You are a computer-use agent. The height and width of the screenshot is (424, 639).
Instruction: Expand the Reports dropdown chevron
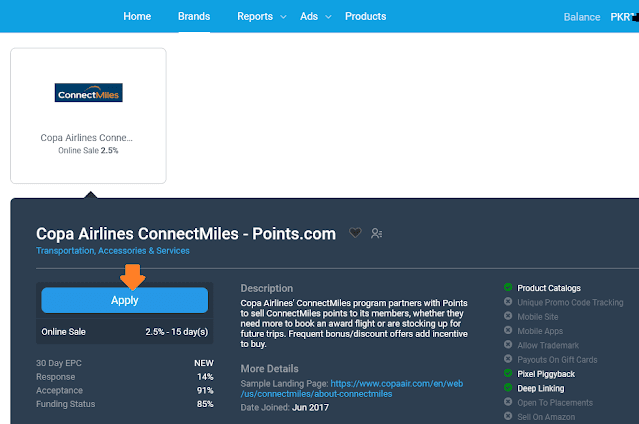coord(283,17)
